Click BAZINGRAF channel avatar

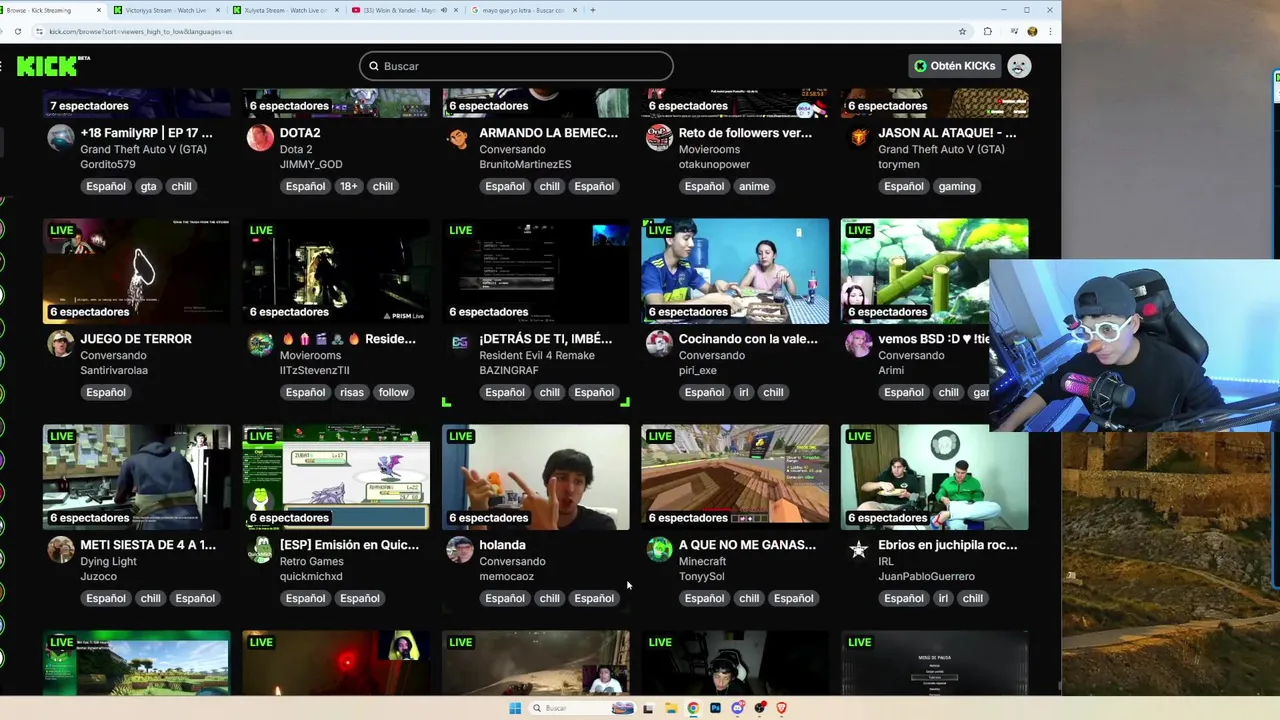pos(459,343)
